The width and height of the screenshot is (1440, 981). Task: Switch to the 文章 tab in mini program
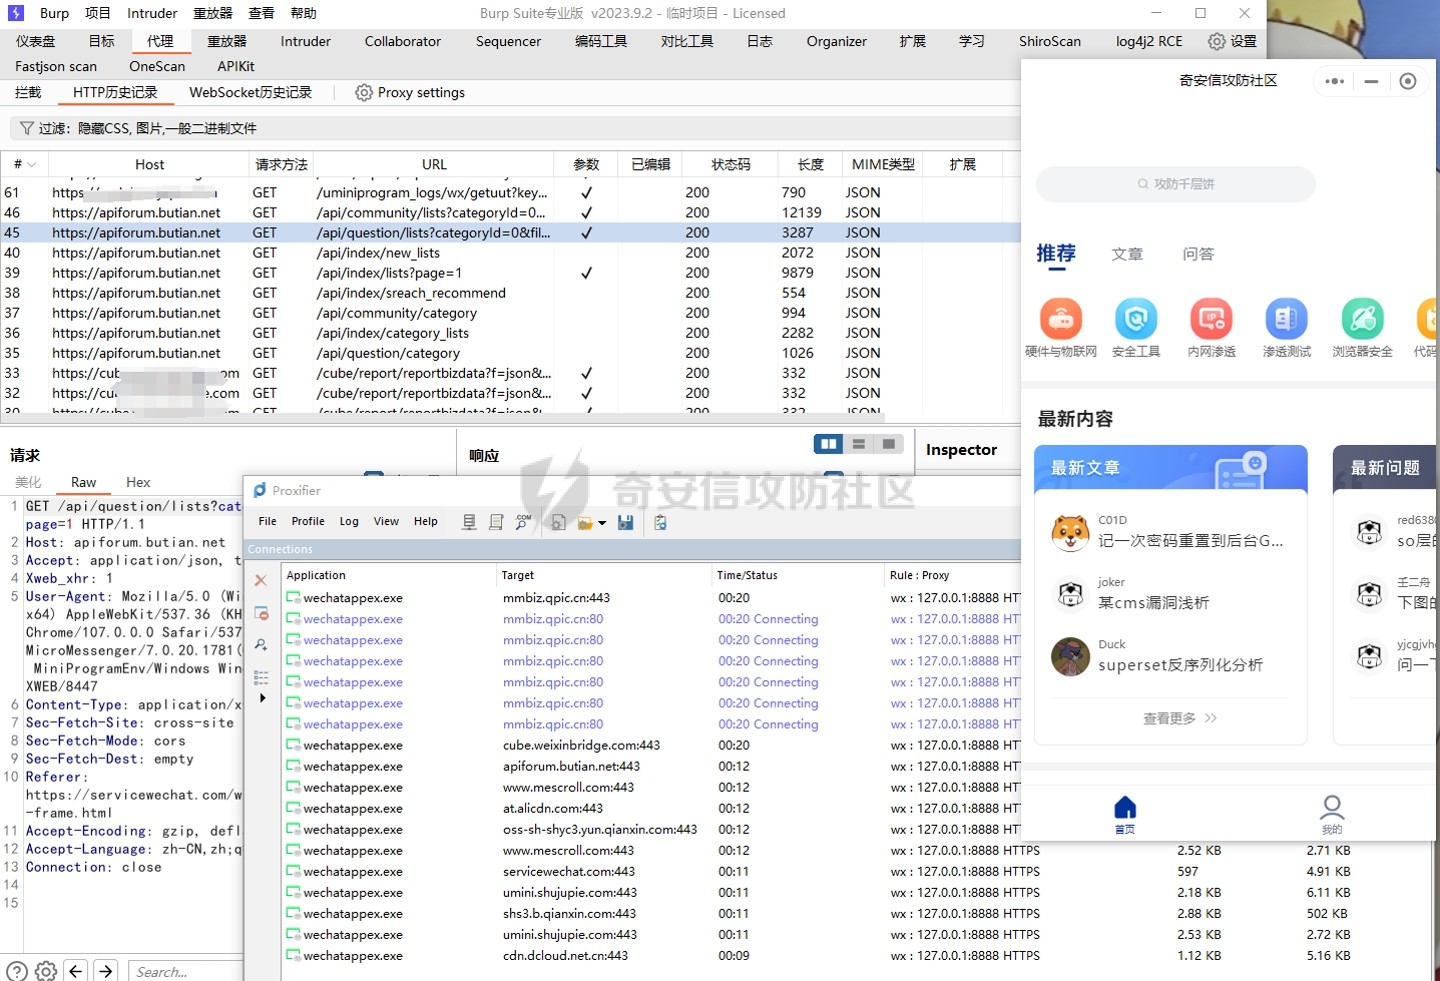pos(1127,254)
